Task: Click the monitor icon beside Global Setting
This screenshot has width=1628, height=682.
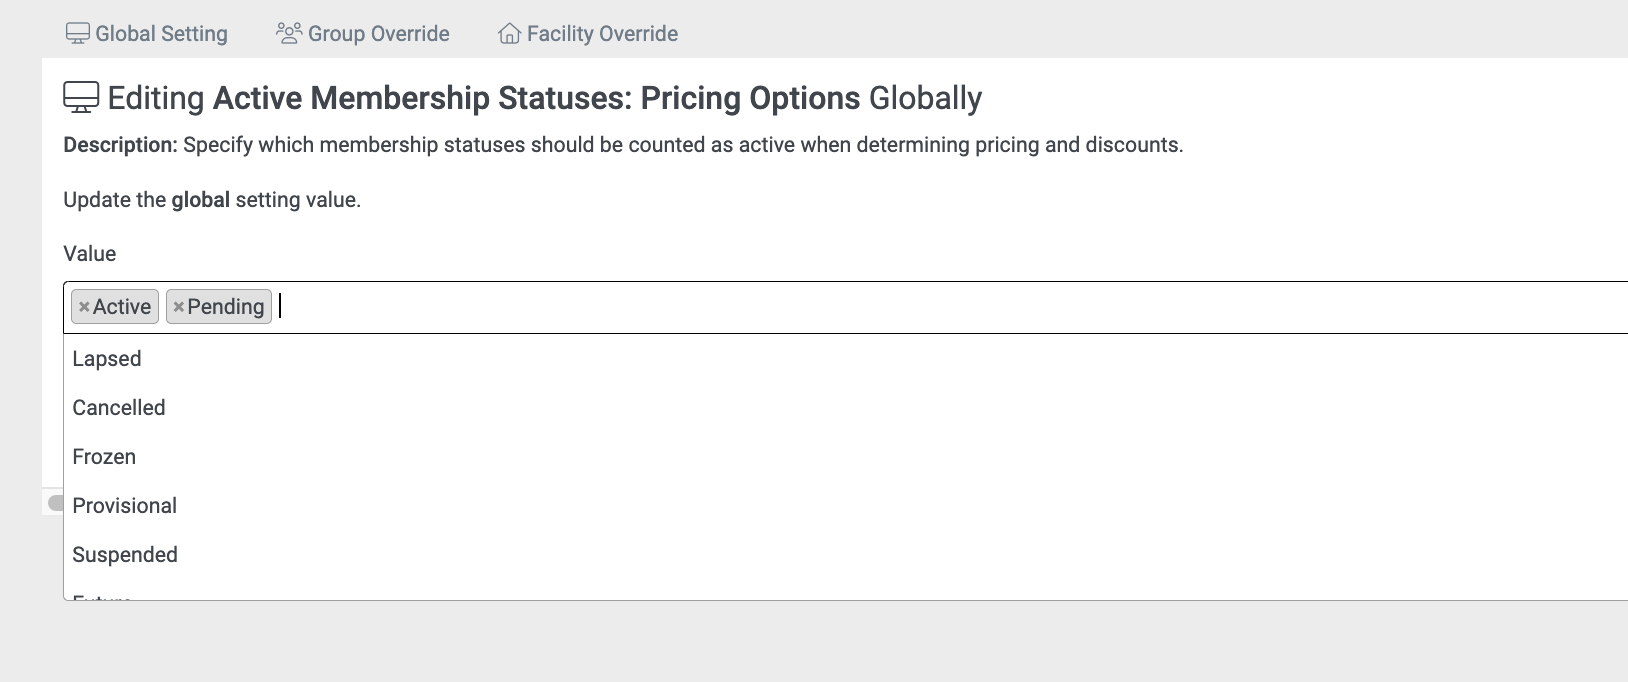Action: [78, 34]
